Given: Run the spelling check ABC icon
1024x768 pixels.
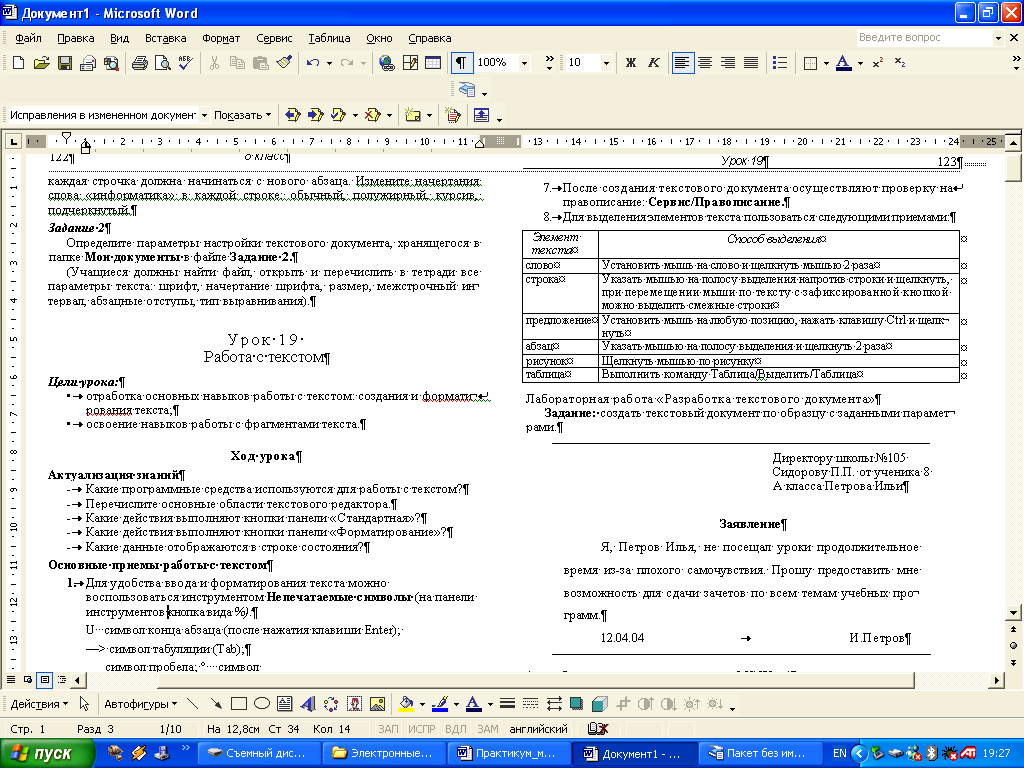Looking at the screenshot, I should 185,63.
